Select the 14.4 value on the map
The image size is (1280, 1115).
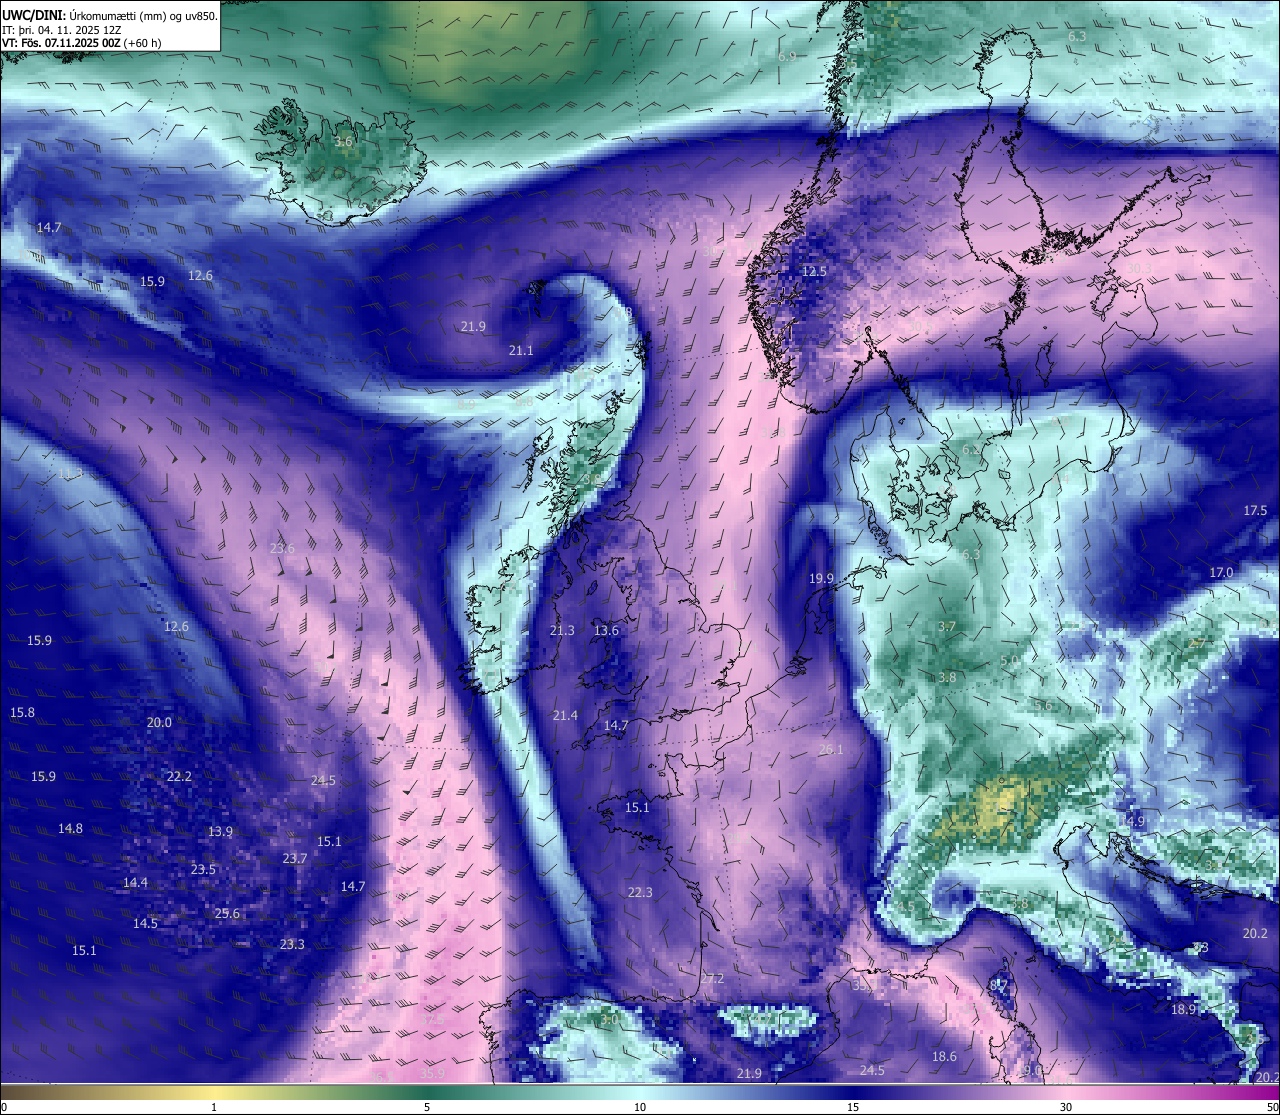pyautogui.click(x=135, y=883)
